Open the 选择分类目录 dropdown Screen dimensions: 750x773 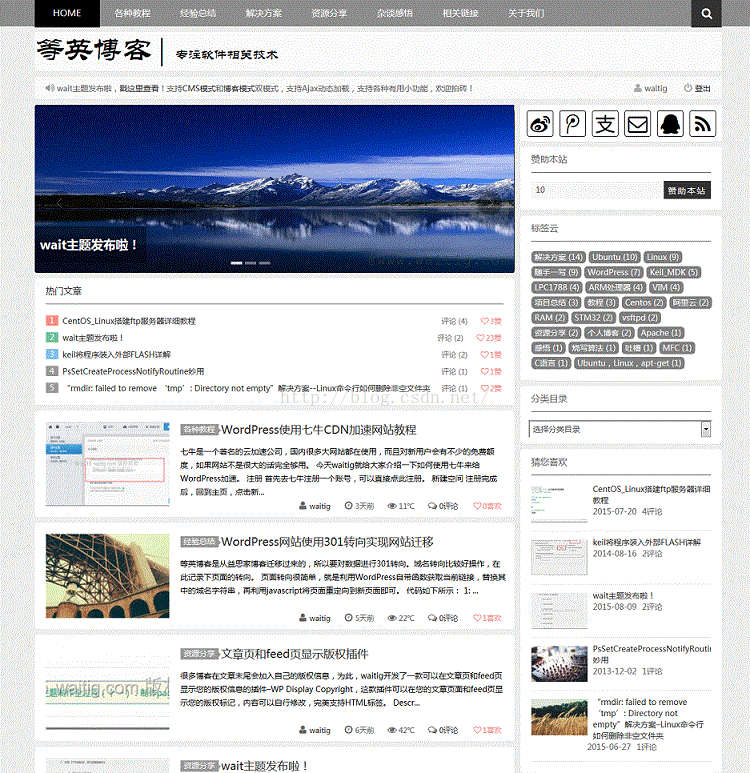[620, 429]
